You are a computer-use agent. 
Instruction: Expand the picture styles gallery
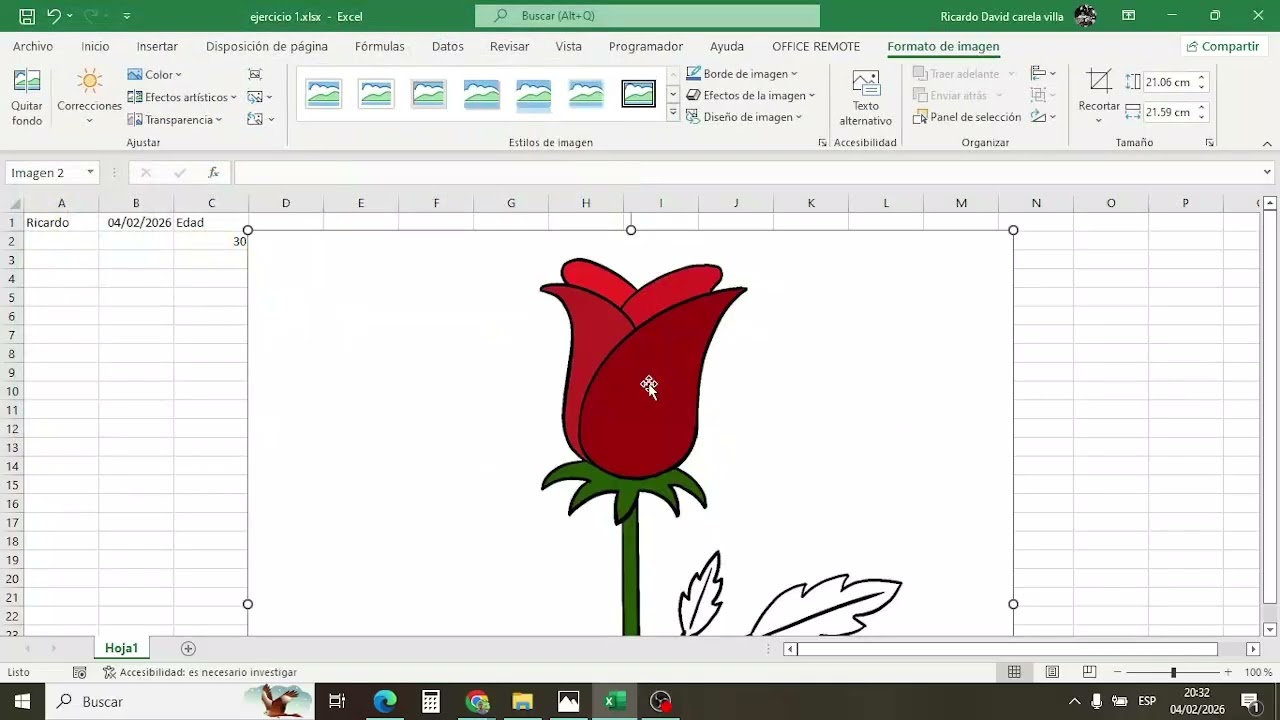click(673, 114)
